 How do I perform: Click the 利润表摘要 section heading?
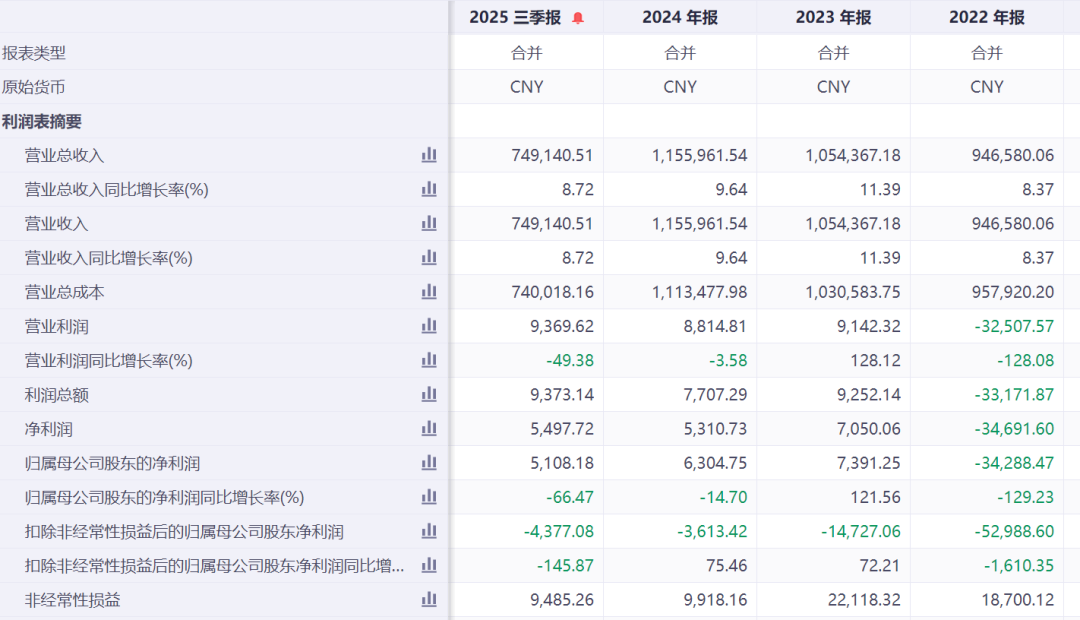pyautogui.click(x=42, y=122)
